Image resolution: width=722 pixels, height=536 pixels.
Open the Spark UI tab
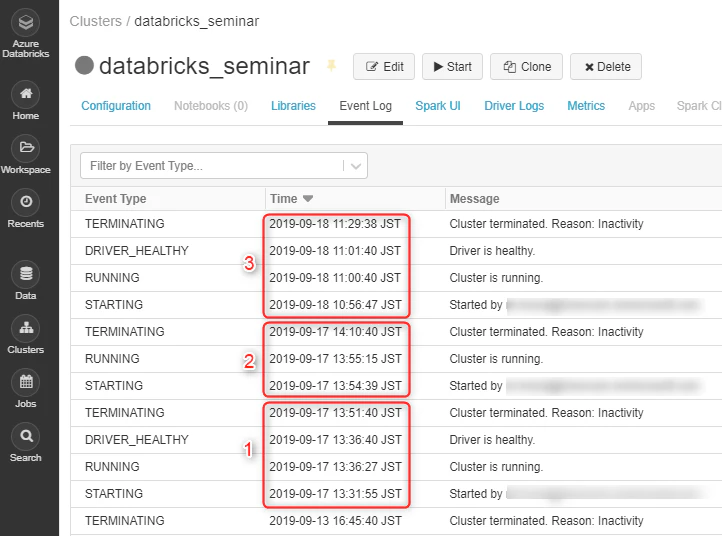[x=438, y=106]
